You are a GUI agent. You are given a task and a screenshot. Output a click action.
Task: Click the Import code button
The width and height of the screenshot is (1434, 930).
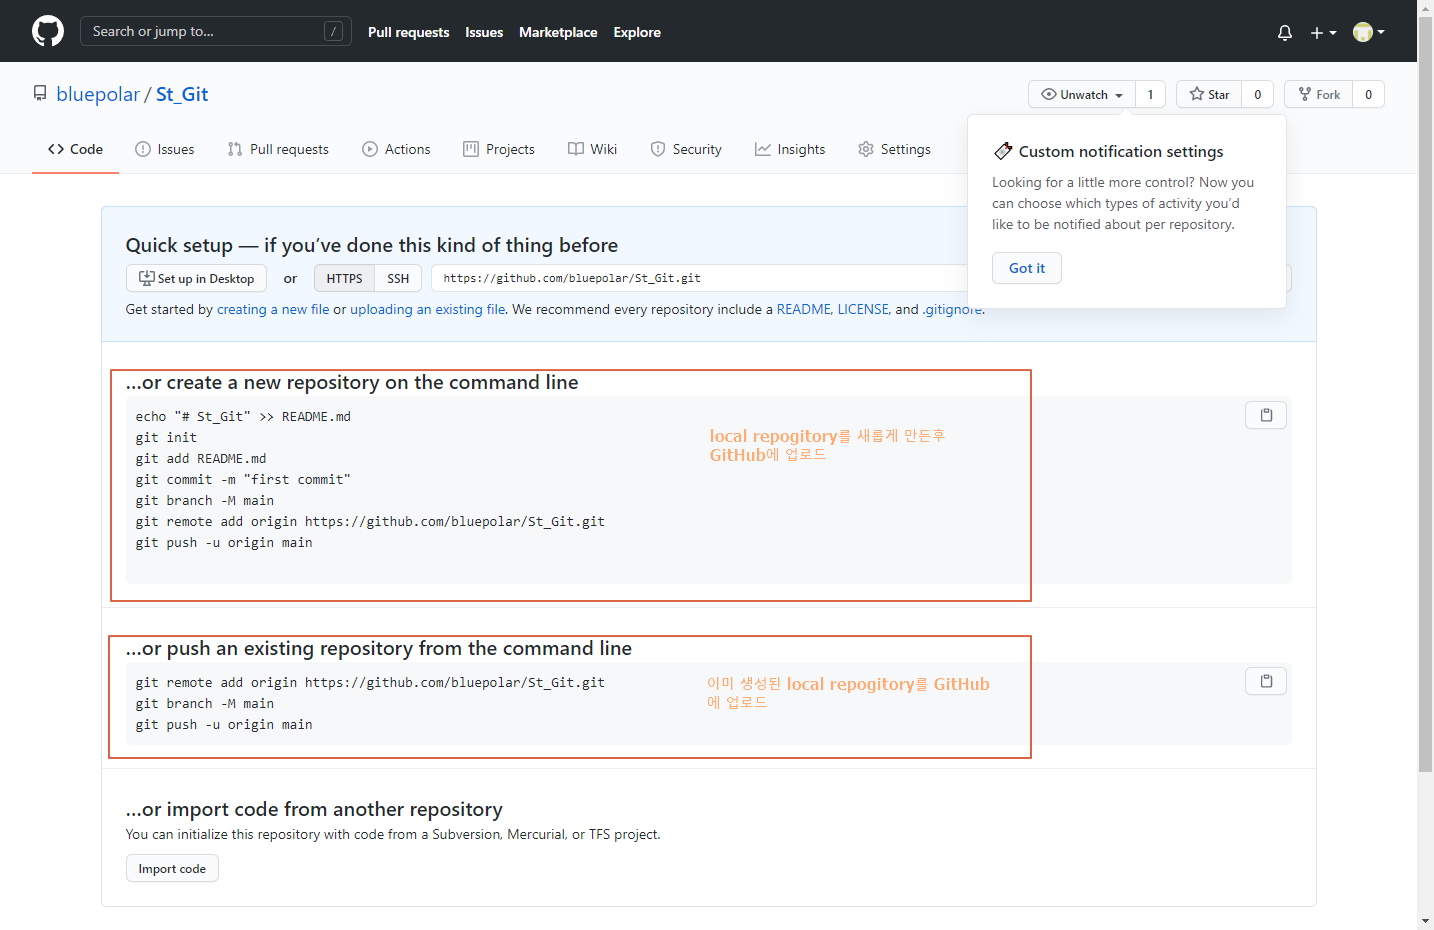172,868
